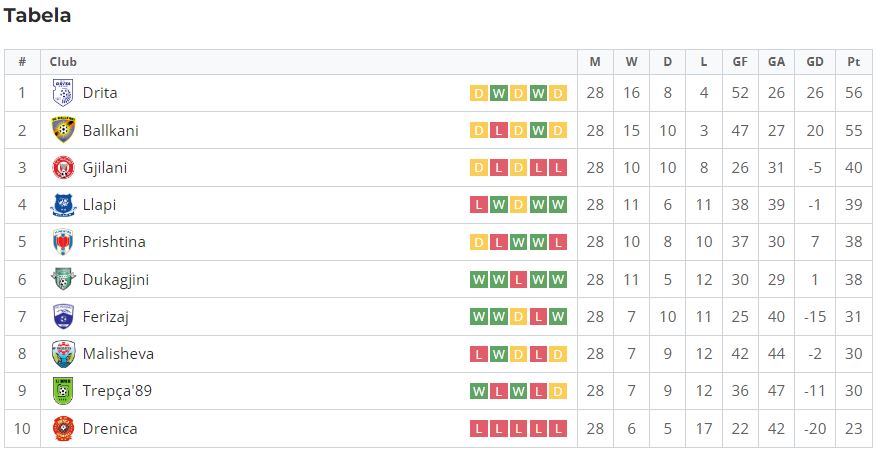Click the Trepça'89 club crest icon
Viewport: 883px width, 453px height.
[63, 391]
